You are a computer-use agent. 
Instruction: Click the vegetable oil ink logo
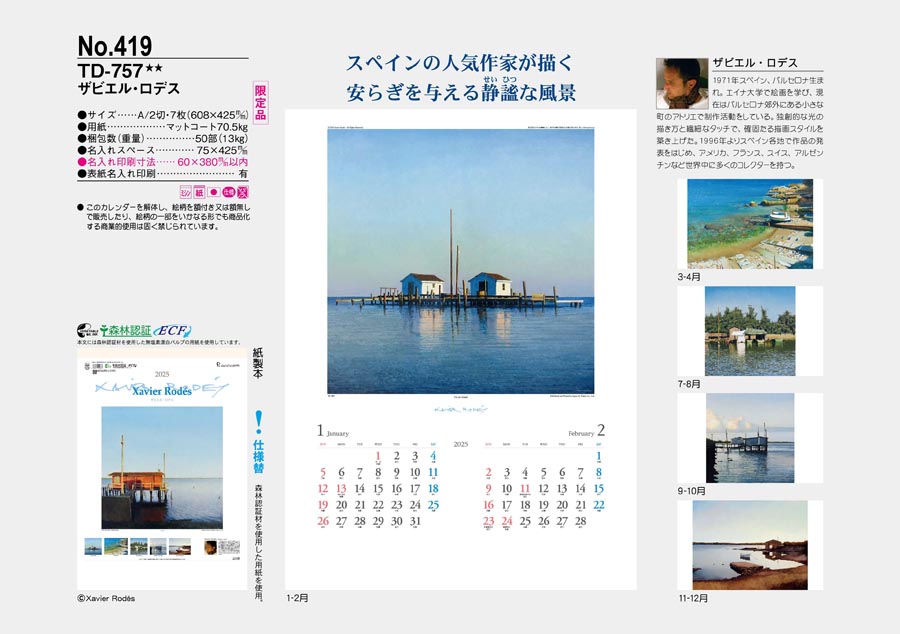pyautogui.click(x=87, y=330)
